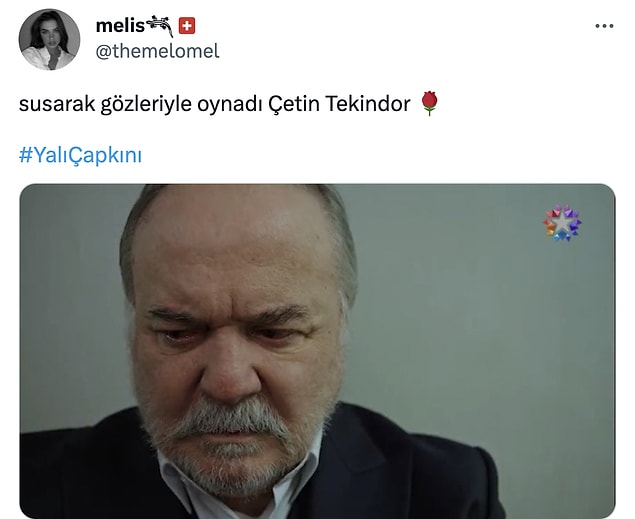Click the word oynadı in the tweet
This screenshot has height=519, width=635.
tap(229, 104)
